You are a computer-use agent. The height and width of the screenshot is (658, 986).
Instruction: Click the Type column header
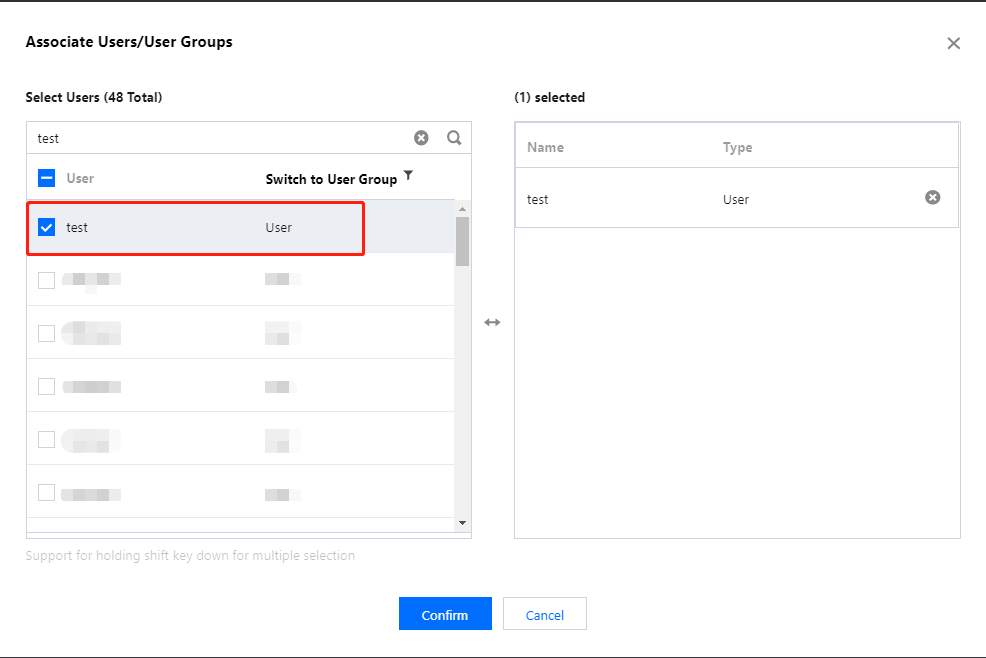[737, 147]
